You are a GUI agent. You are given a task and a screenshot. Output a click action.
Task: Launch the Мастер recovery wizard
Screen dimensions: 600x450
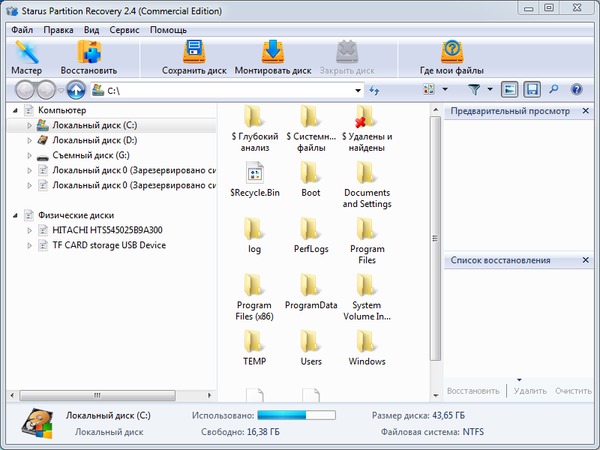[27, 59]
